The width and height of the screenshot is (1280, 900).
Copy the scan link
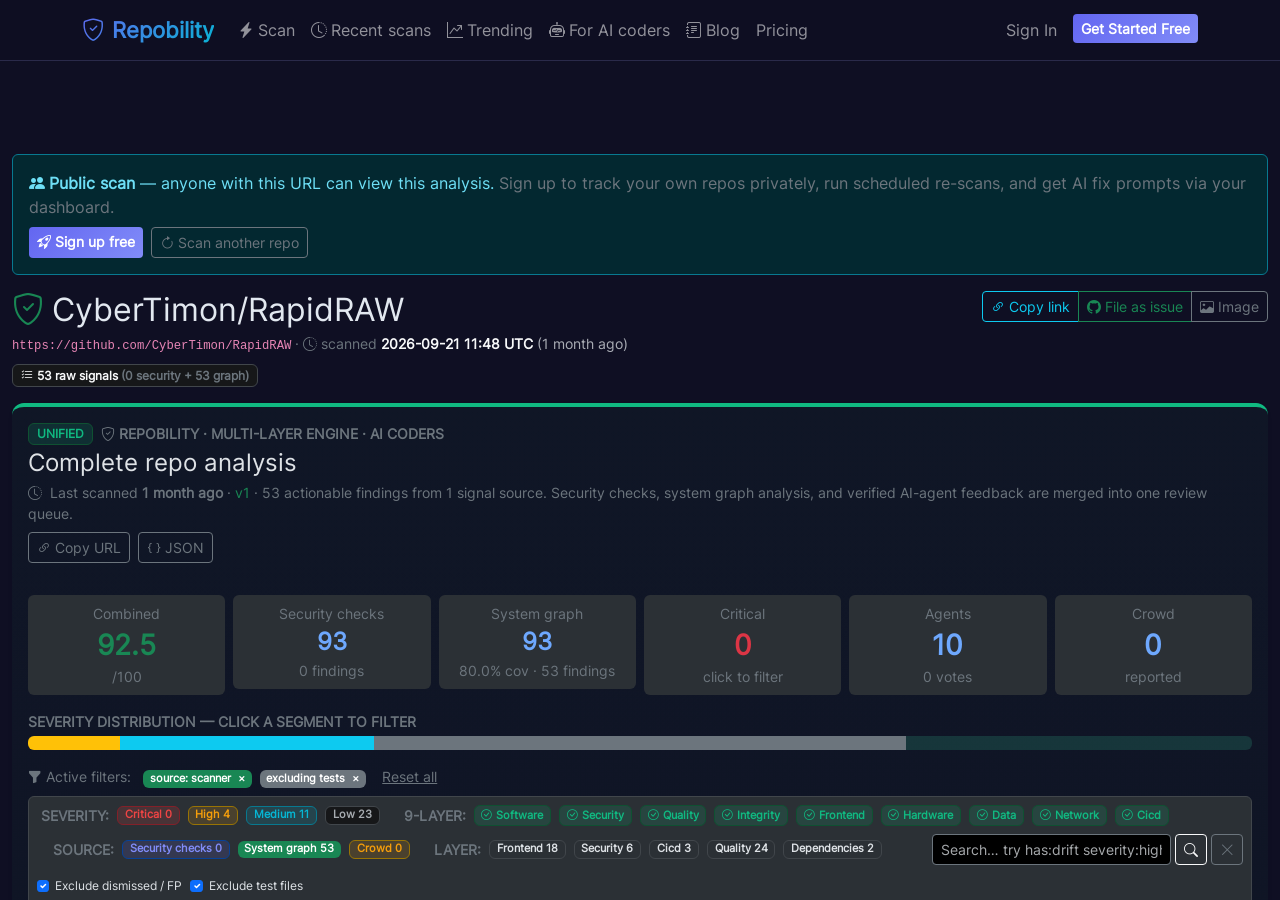tap(1030, 307)
